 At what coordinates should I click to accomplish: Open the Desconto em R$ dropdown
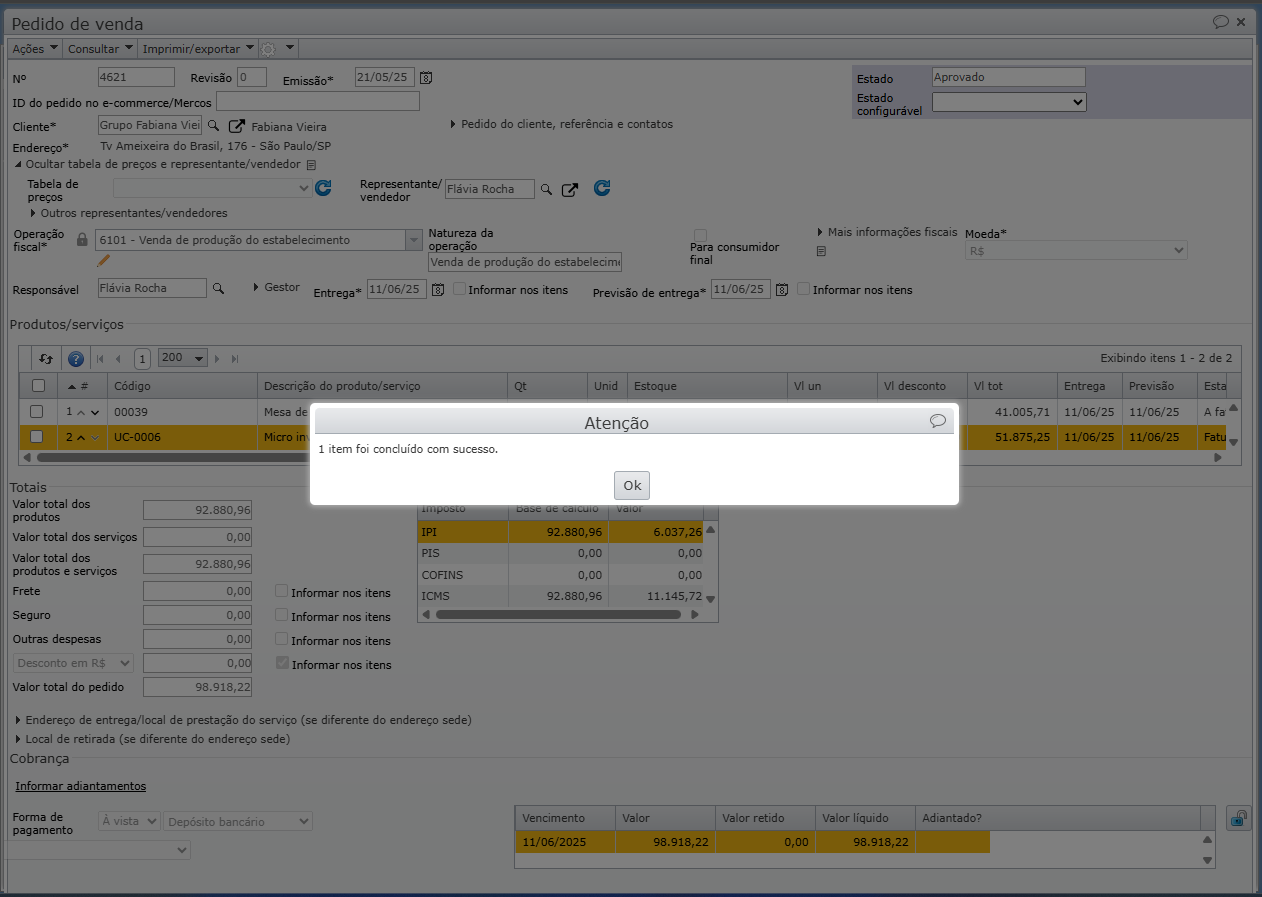[x=74, y=662]
